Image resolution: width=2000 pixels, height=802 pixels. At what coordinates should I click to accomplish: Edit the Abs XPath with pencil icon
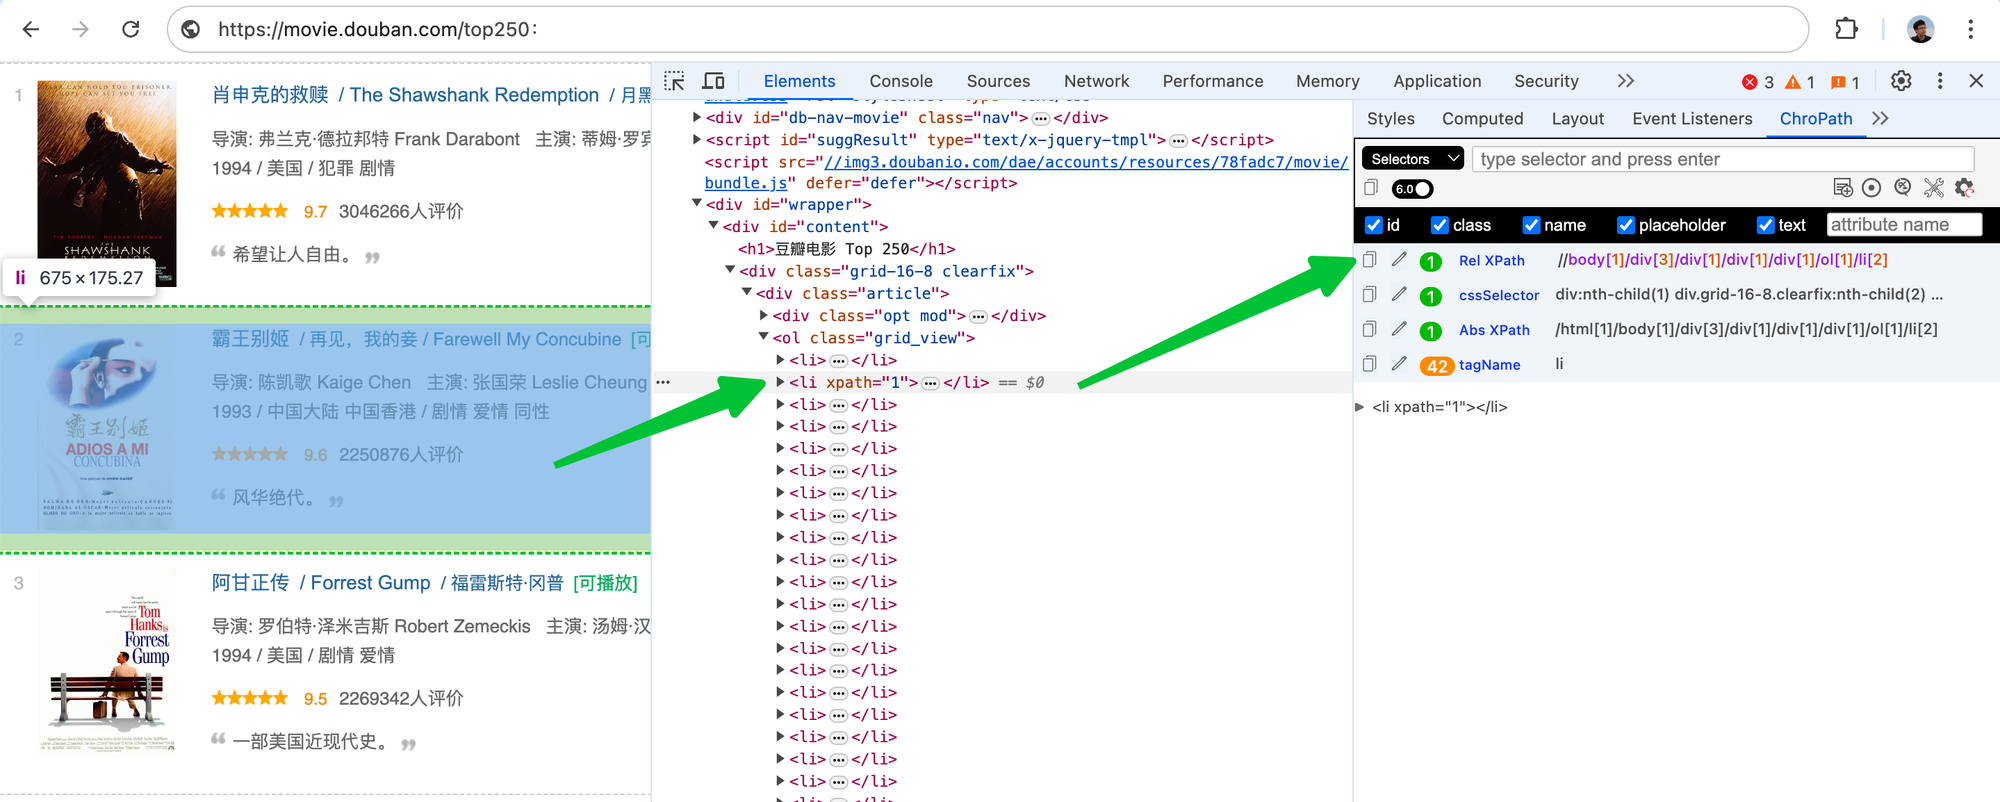pos(1400,329)
